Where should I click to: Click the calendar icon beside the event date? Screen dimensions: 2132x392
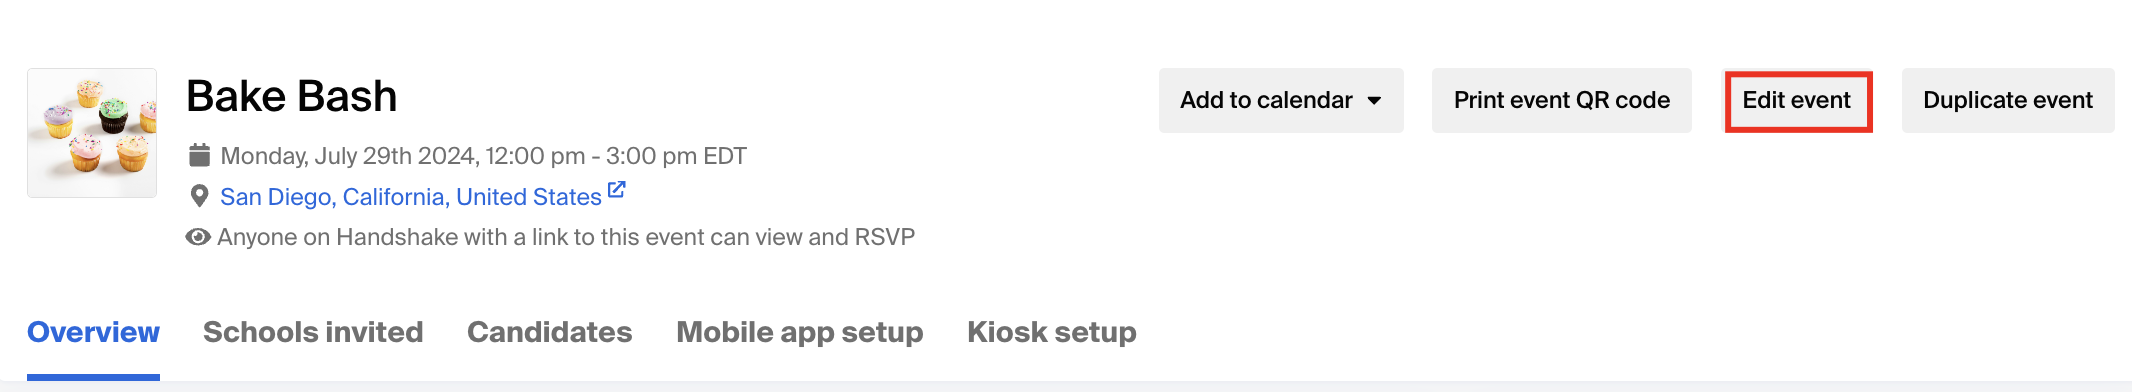tap(200, 155)
